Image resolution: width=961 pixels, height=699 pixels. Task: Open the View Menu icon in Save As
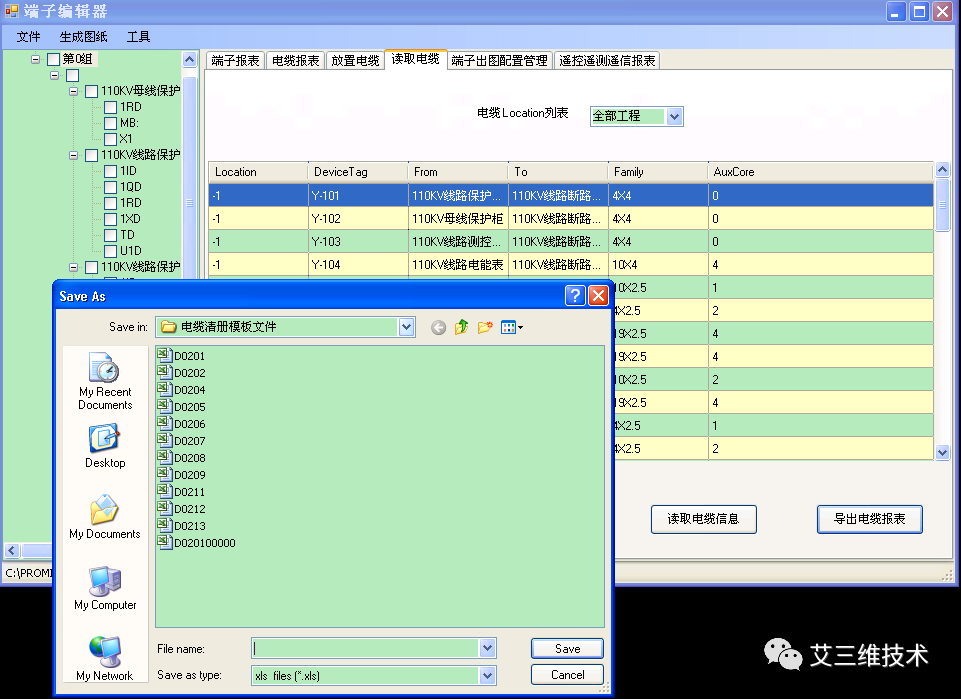pos(508,327)
